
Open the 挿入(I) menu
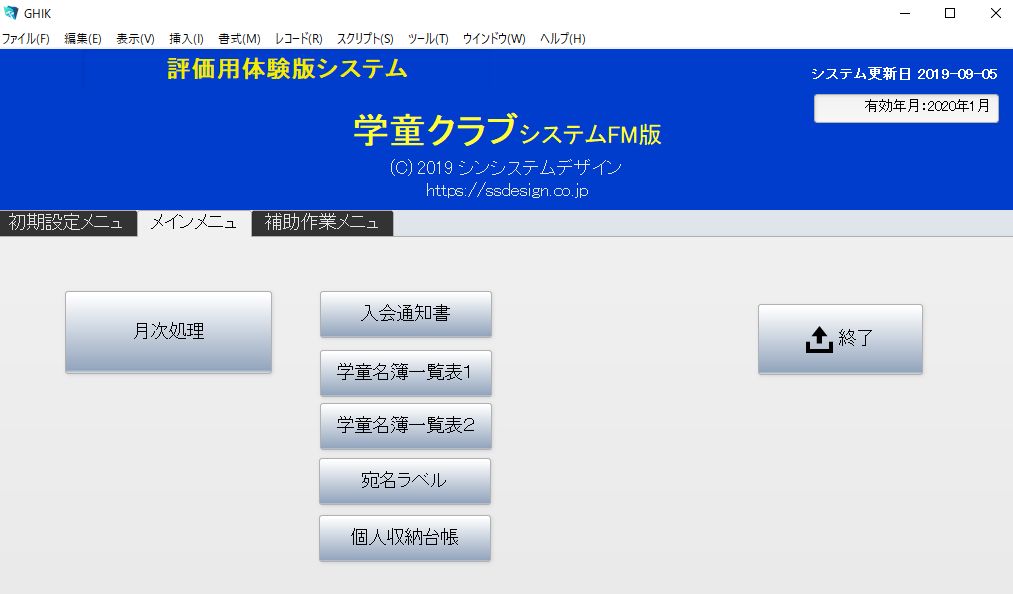click(x=186, y=39)
